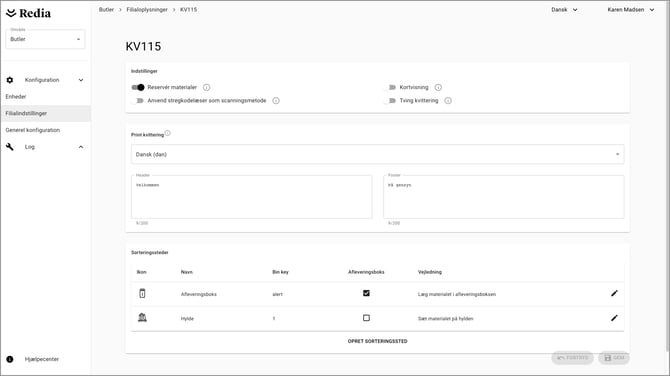Screen dimensions: 670x376
Task: Click the Ikon column header
Action: coord(141,272)
